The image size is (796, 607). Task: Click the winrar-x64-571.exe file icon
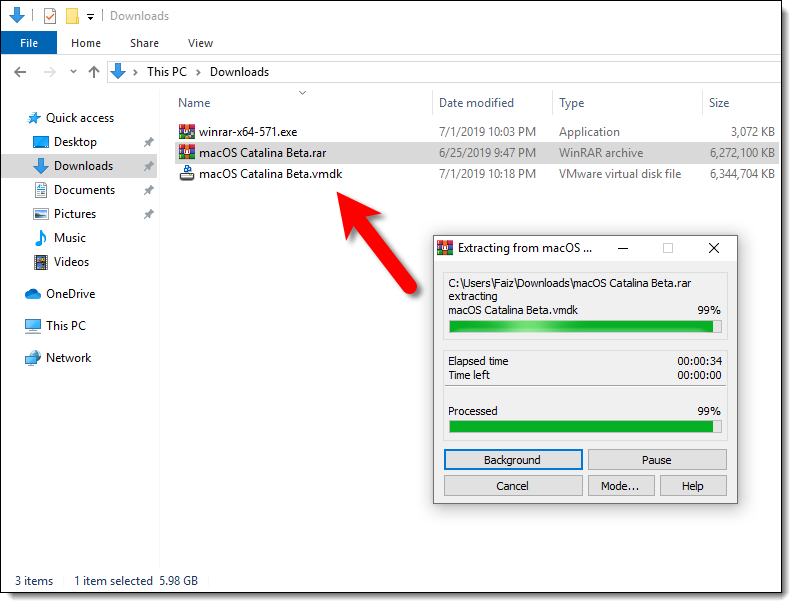click(x=187, y=132)
